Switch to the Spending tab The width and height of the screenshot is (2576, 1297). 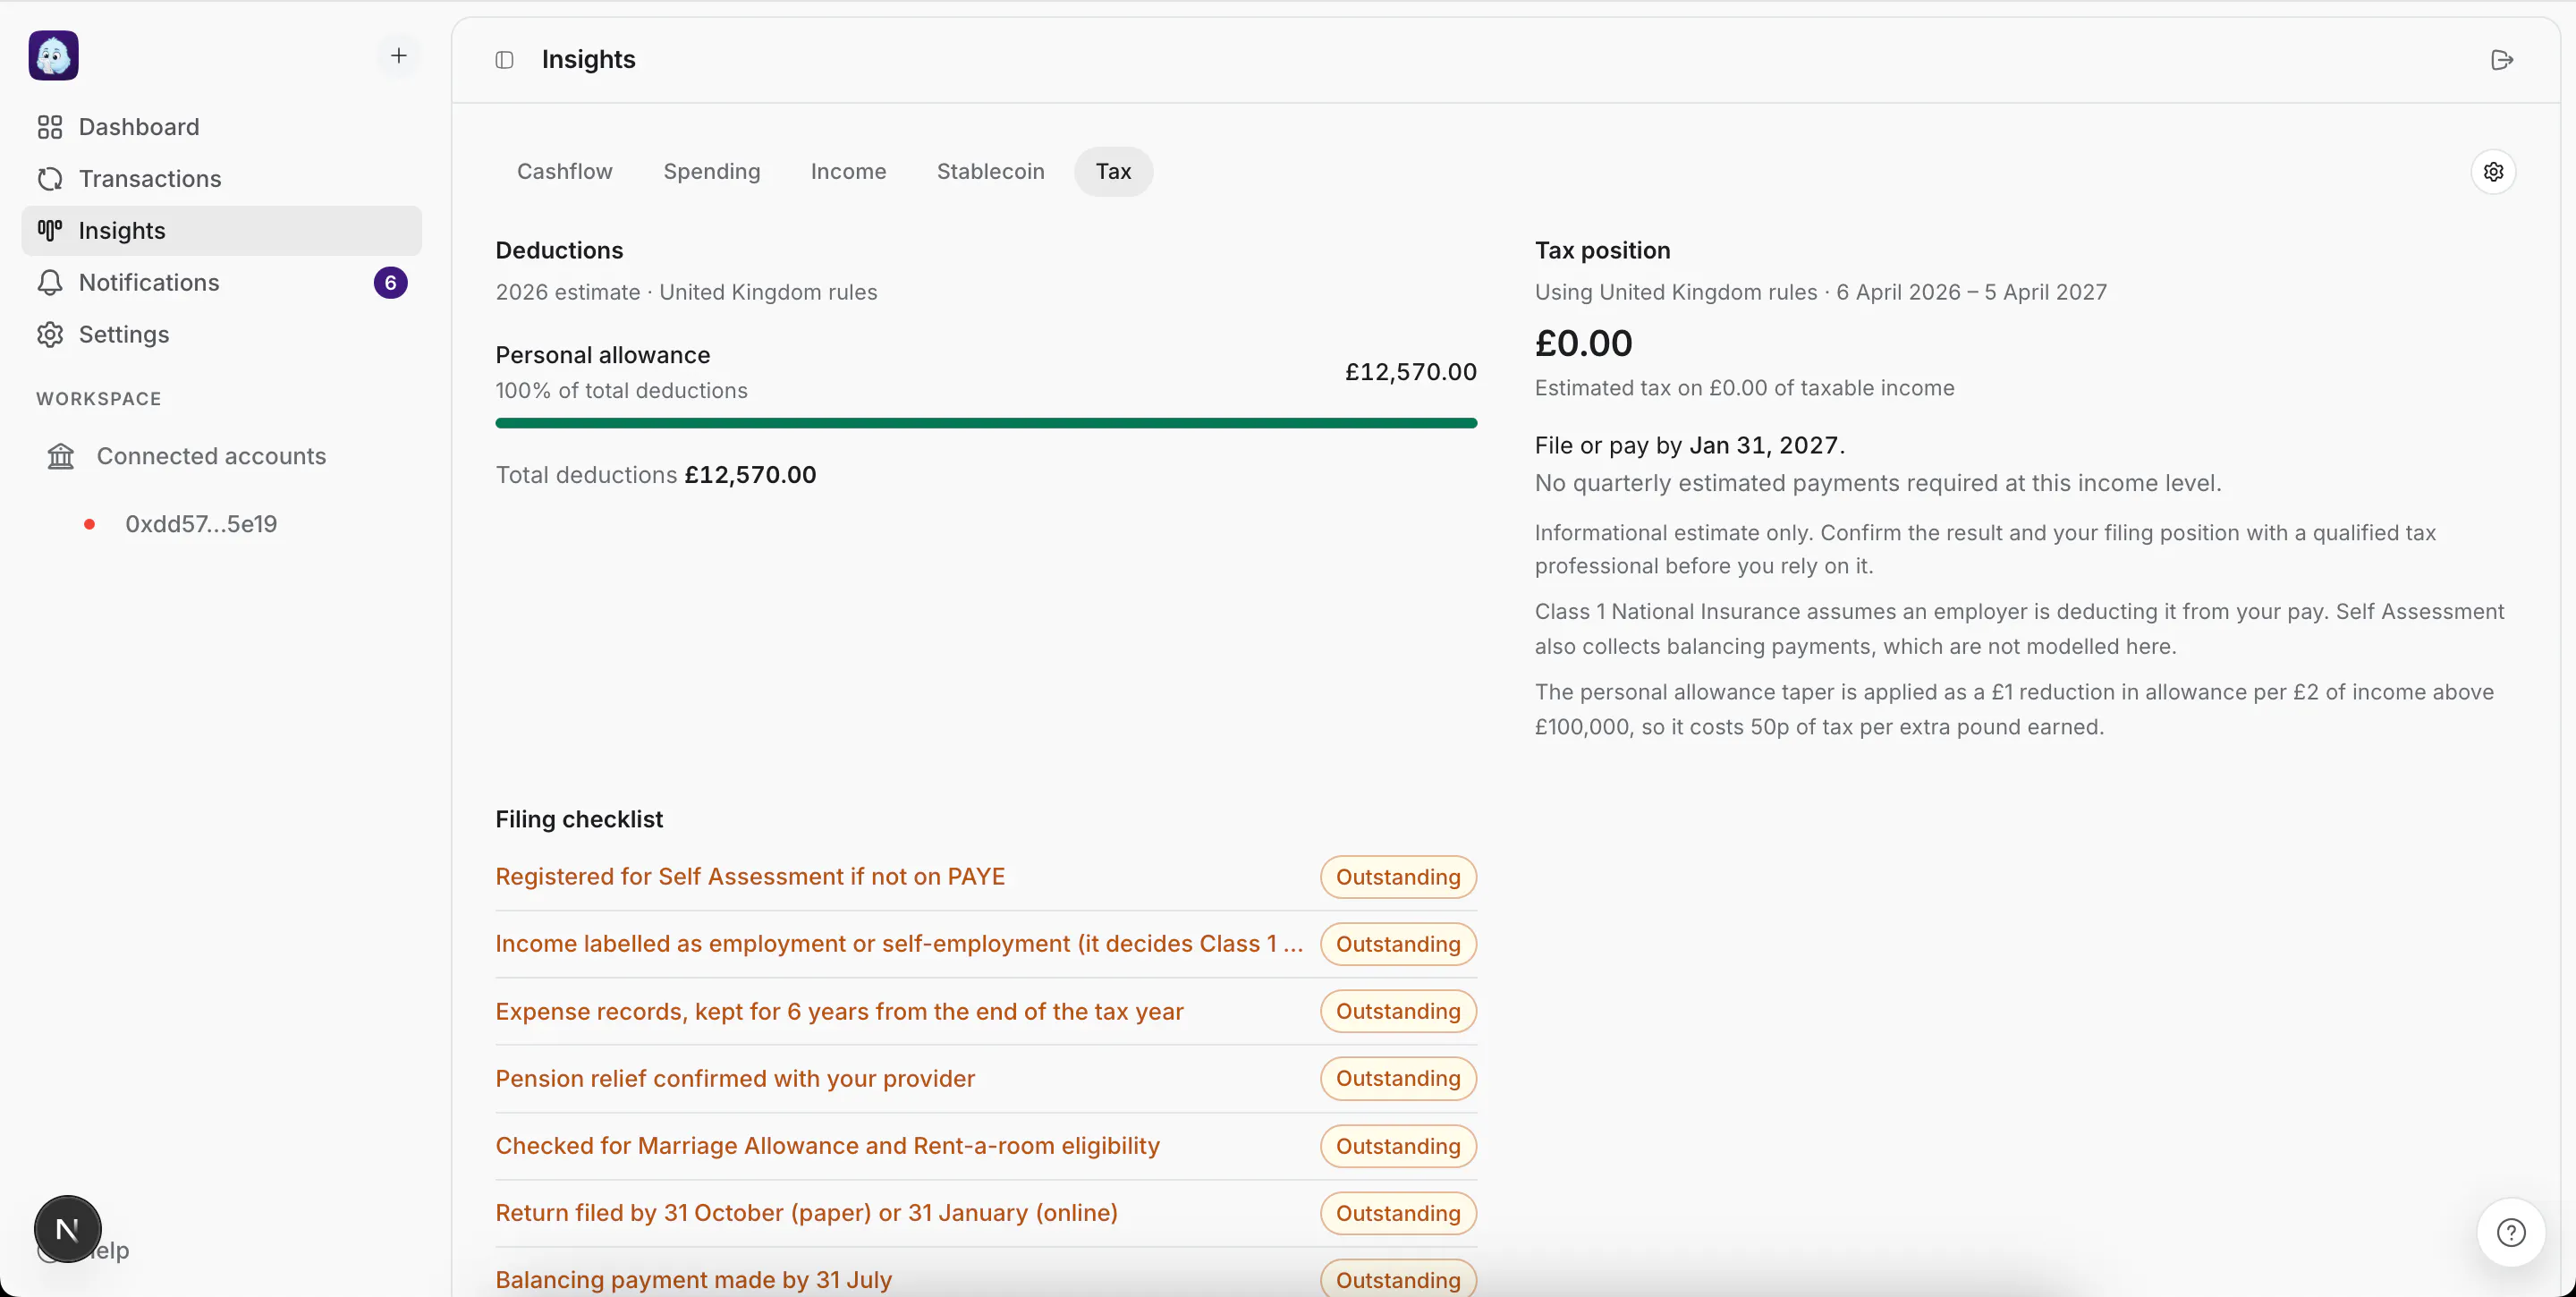point(712,172)
